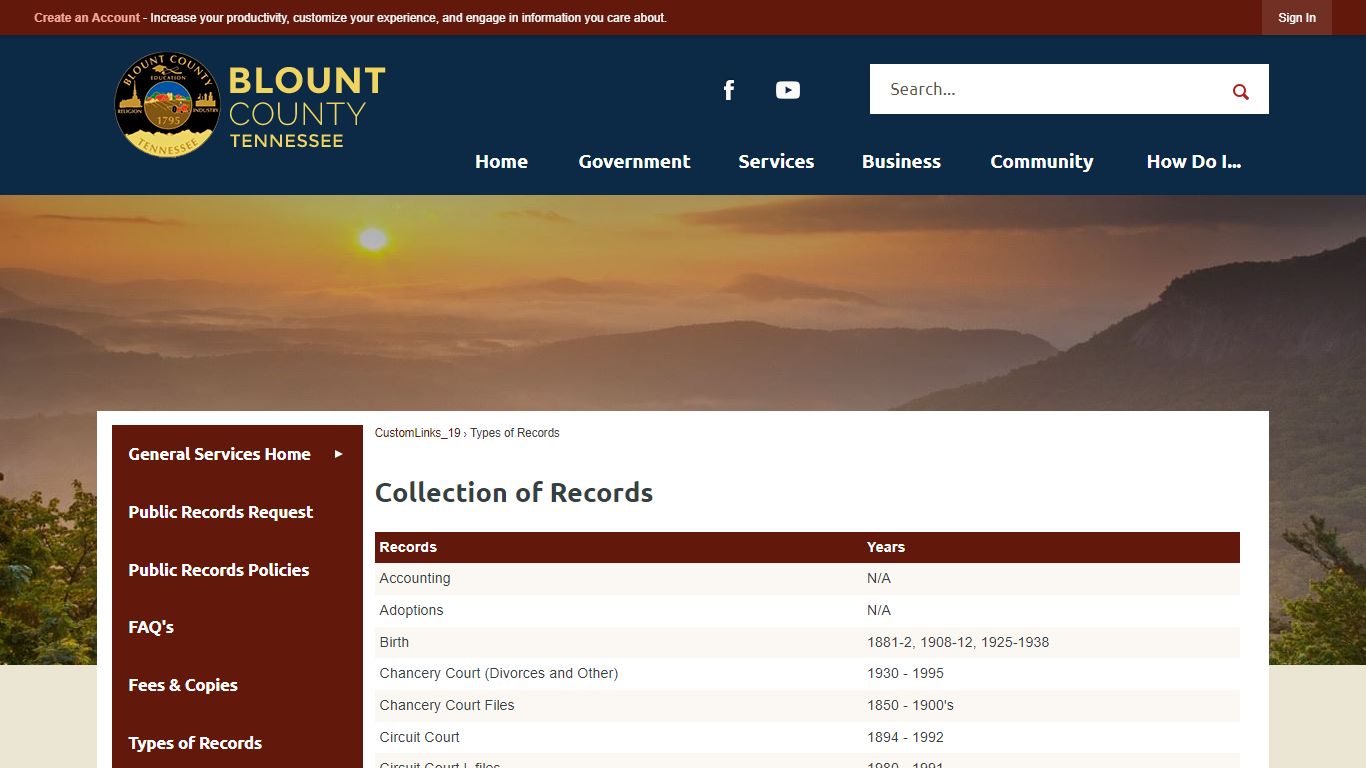
Task: Click the 1894 - 1992 years value
Action: click(905, 737)
